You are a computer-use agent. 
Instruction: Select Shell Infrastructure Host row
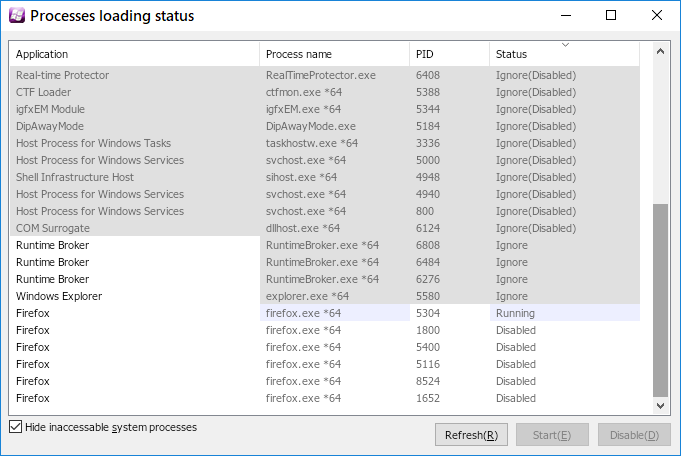pos(325,177)
